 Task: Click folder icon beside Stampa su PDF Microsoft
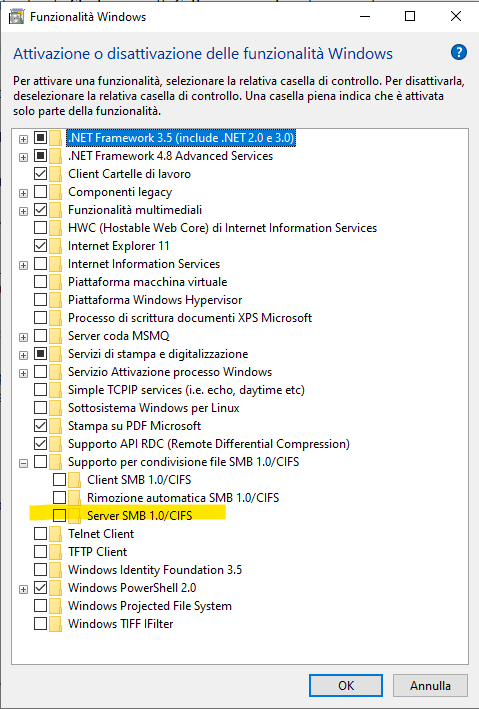(56, 426)
